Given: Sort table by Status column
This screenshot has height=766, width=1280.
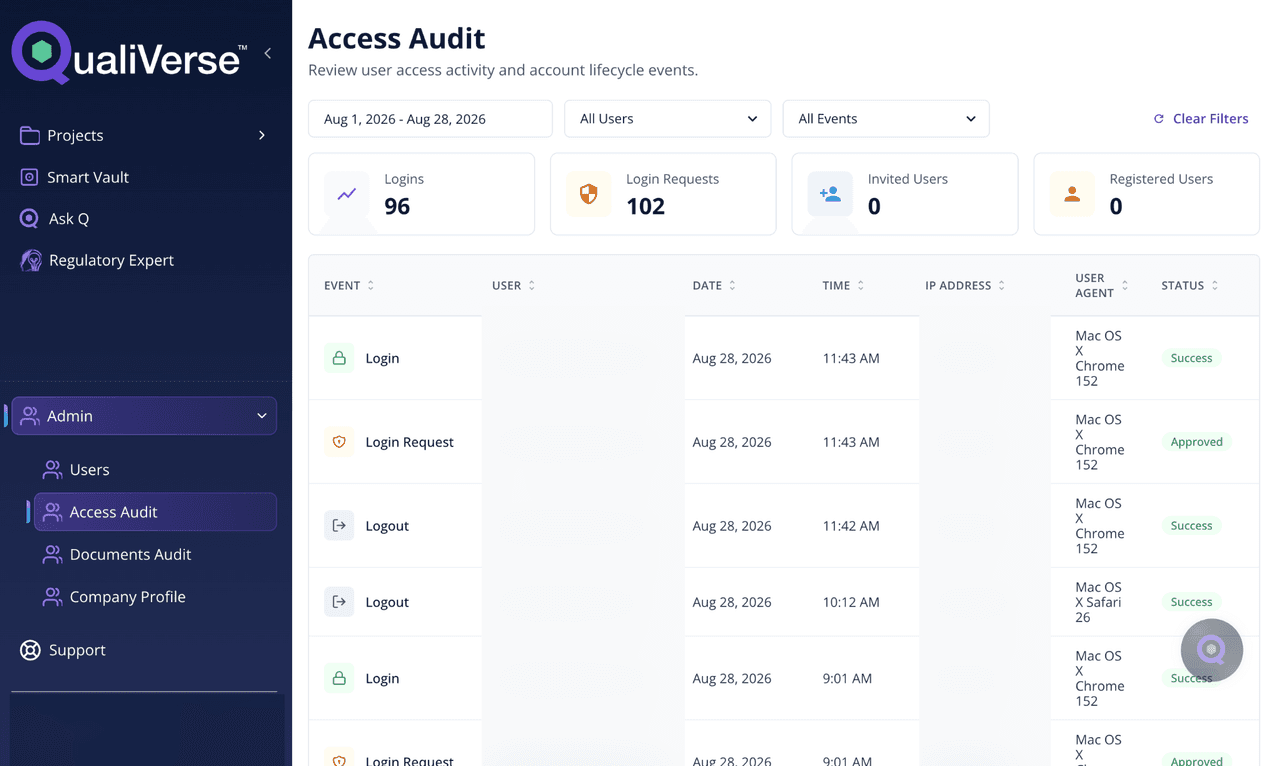Looking at the screenshot, I should pos(1190,286).
